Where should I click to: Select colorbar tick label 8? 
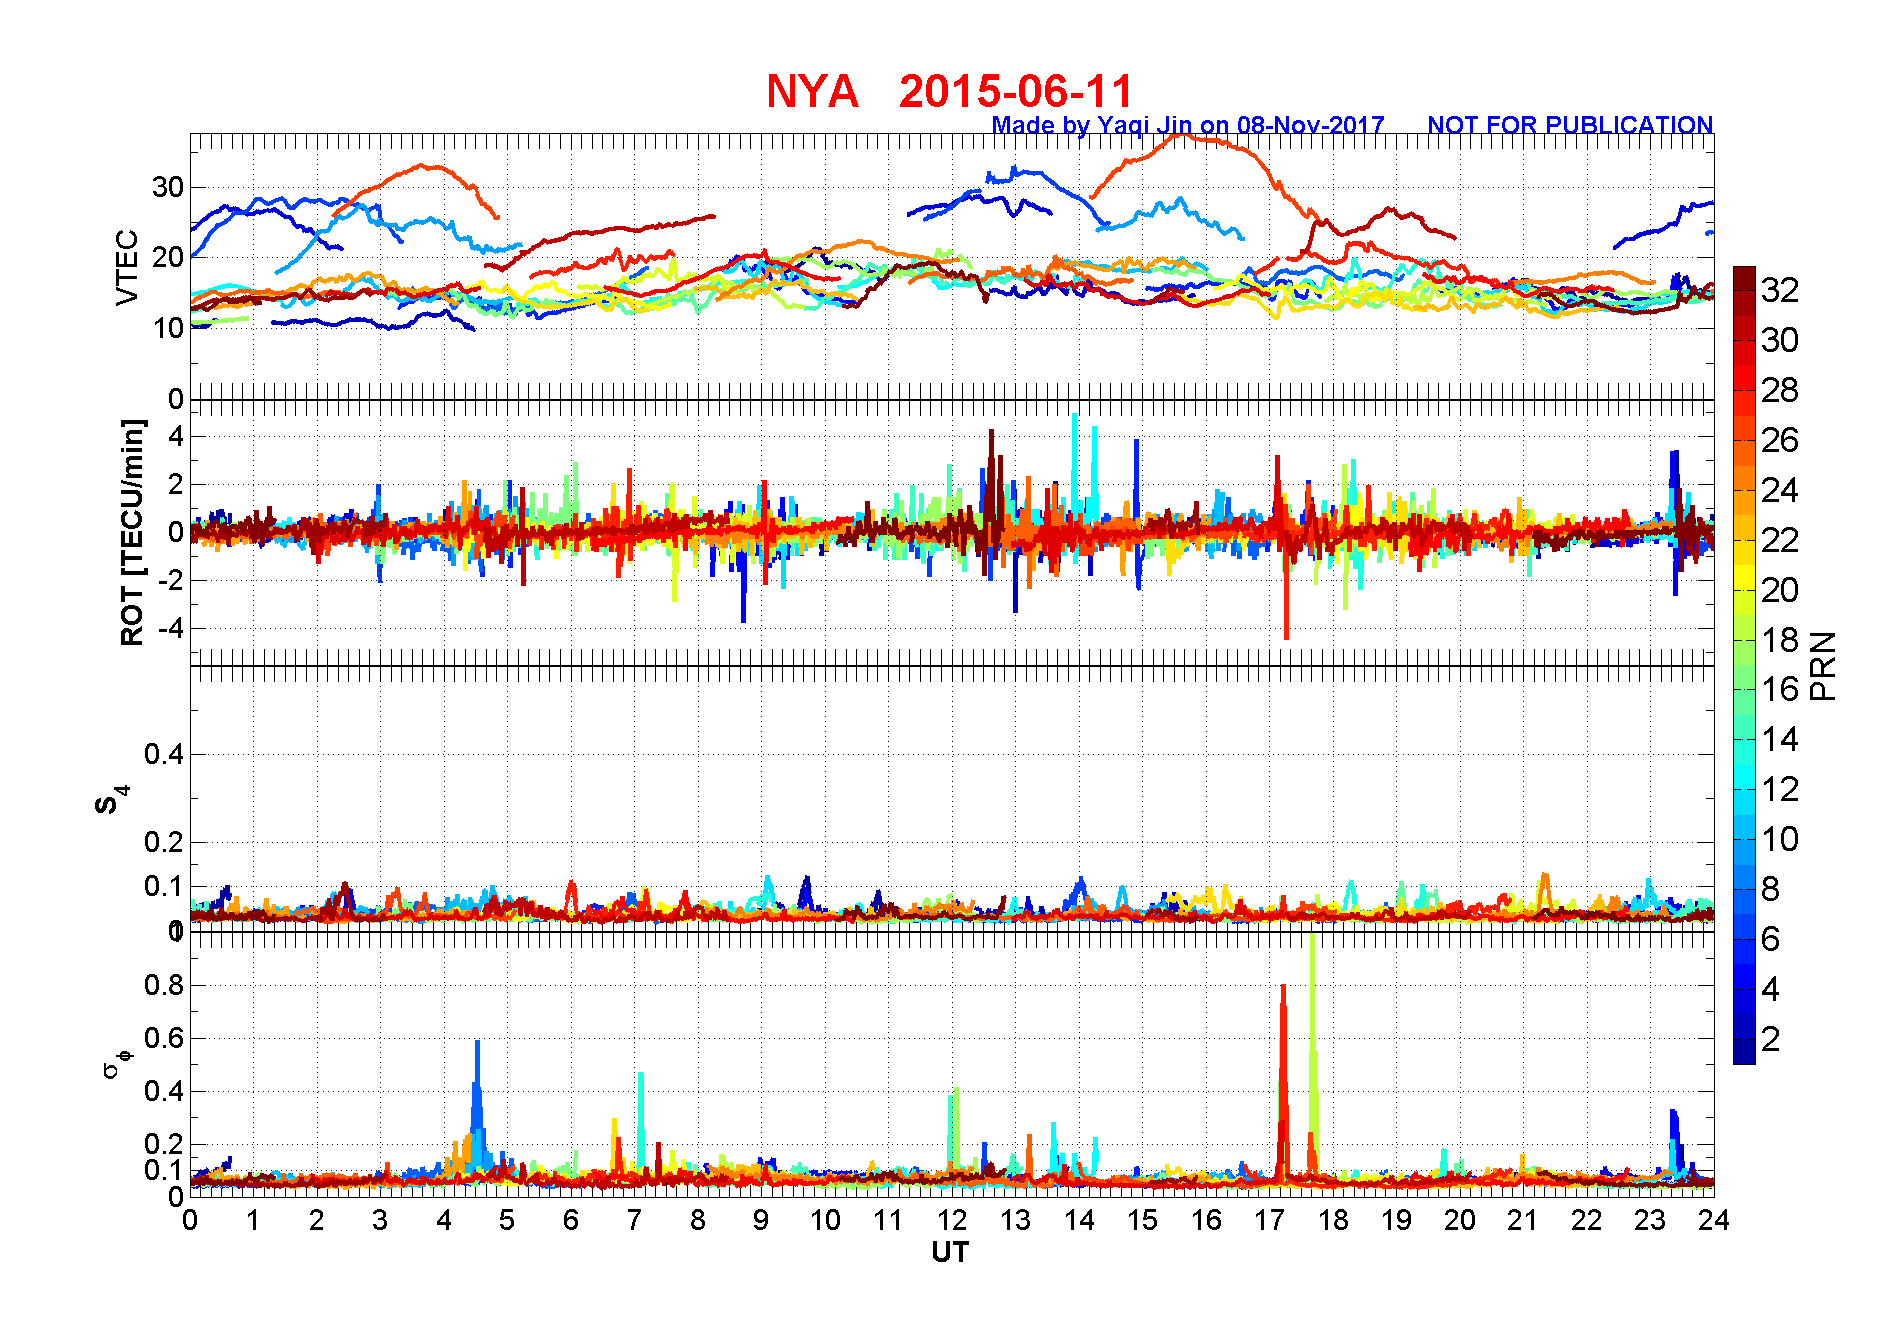[x=1771, y=889]
